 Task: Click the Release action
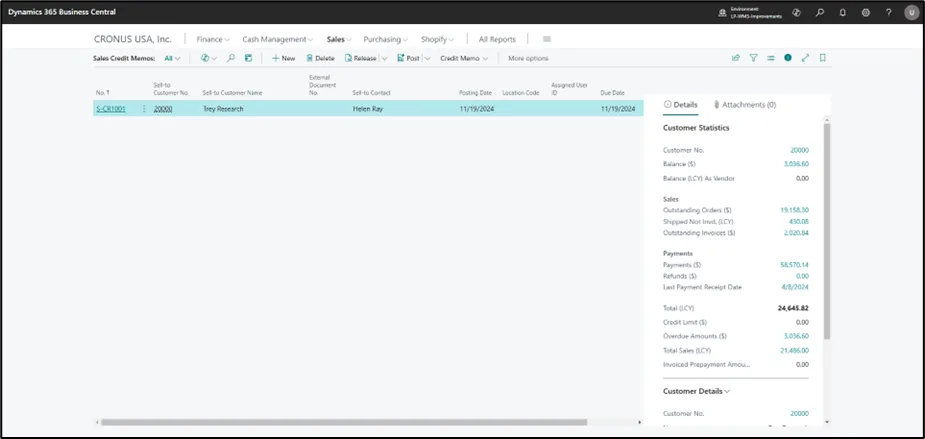(360, 58)
